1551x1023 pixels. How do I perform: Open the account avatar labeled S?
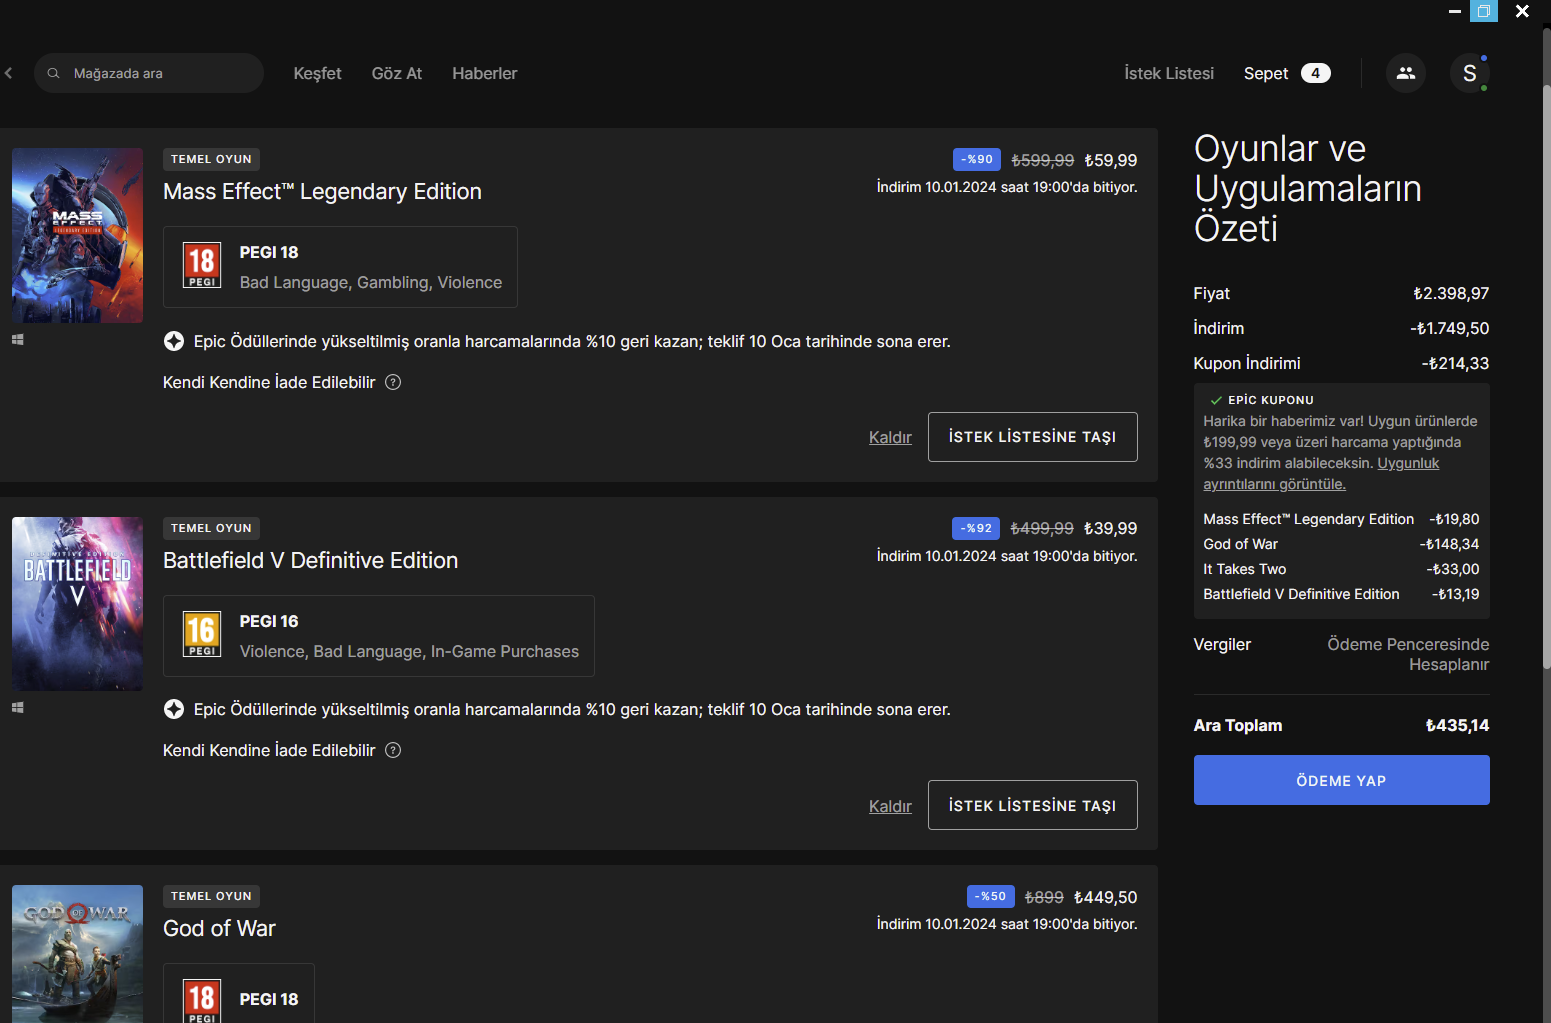1470,73
